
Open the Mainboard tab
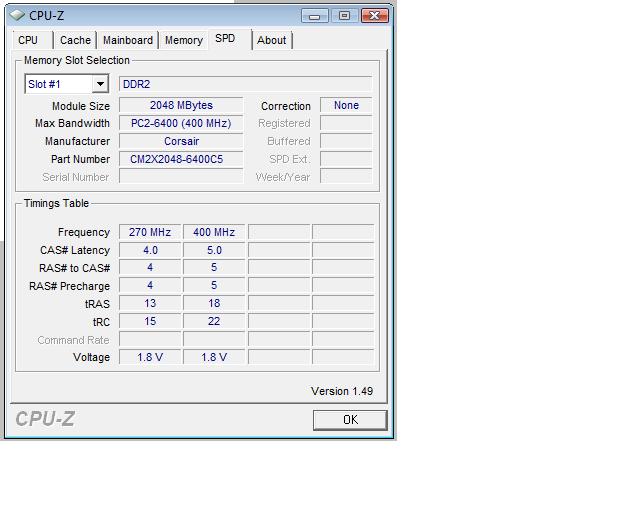tap(128, 40)
